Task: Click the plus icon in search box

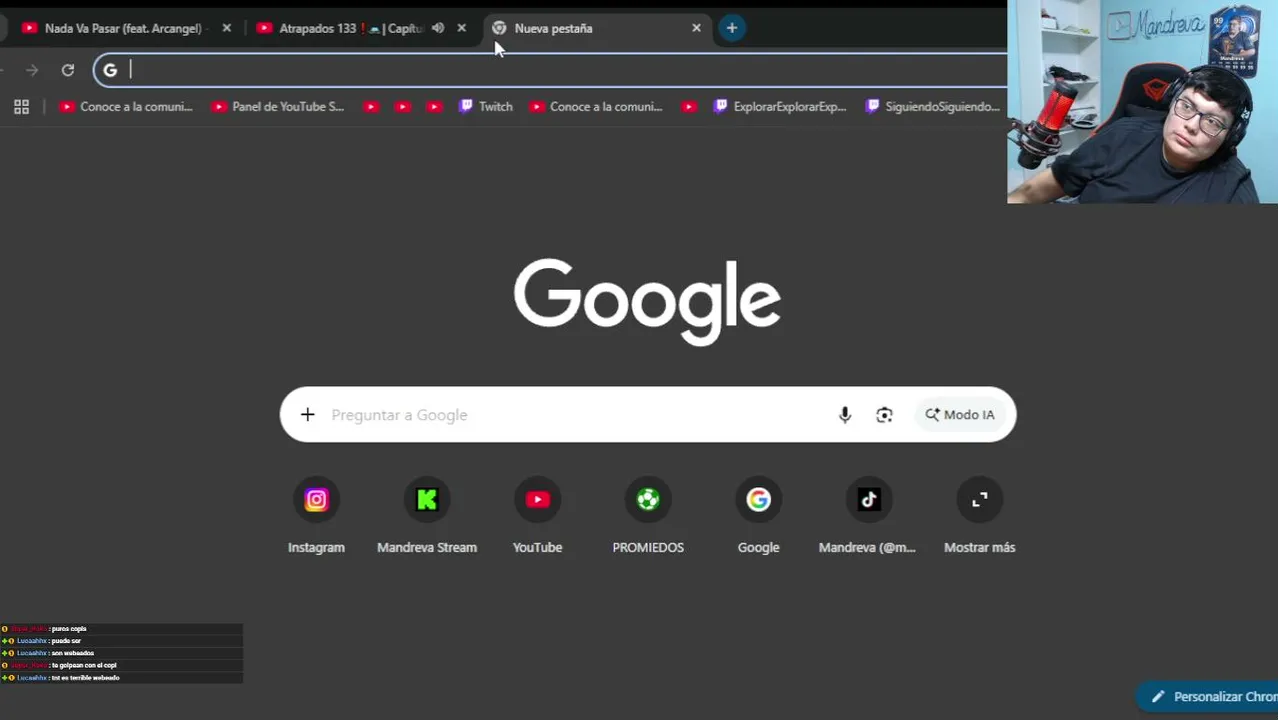Action: (308, 415)
